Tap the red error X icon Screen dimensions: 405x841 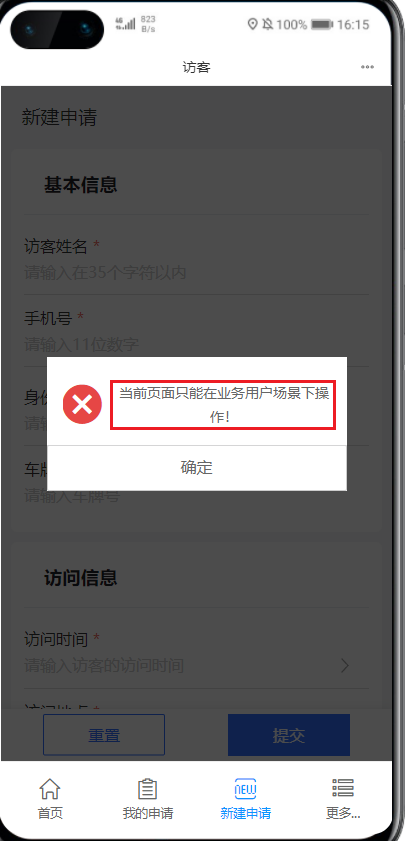coord(82,404)
